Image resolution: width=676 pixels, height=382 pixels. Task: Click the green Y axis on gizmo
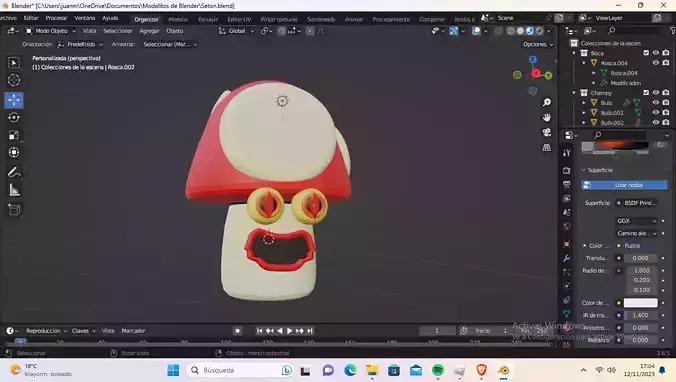pyautogui.click(x=548, y=76)
